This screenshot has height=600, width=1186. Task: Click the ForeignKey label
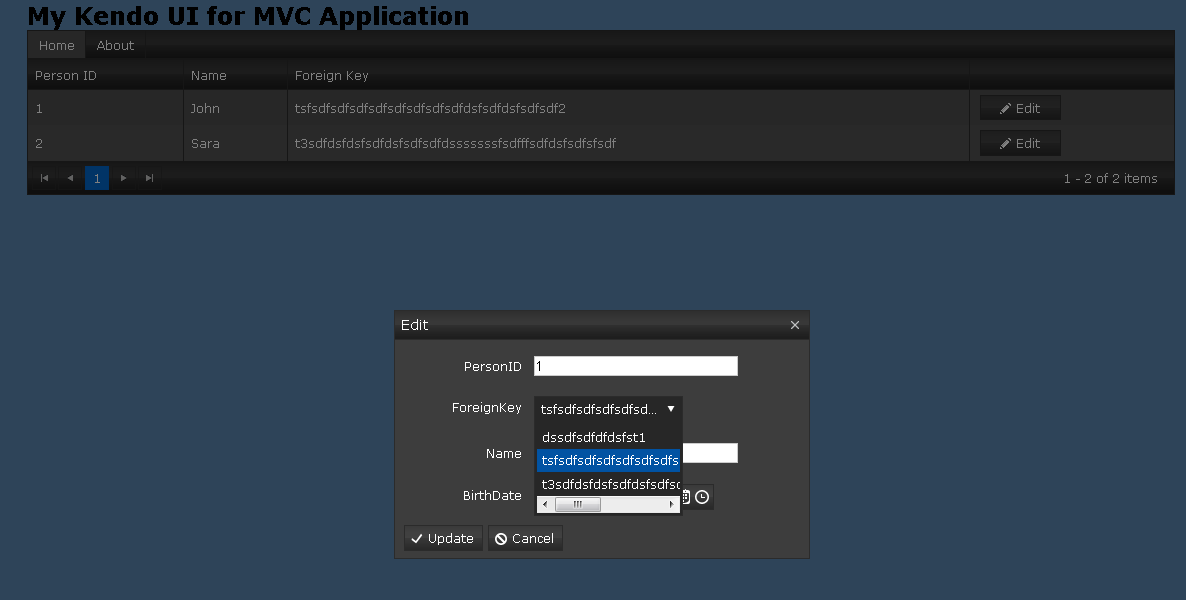[x=486, y=408]
